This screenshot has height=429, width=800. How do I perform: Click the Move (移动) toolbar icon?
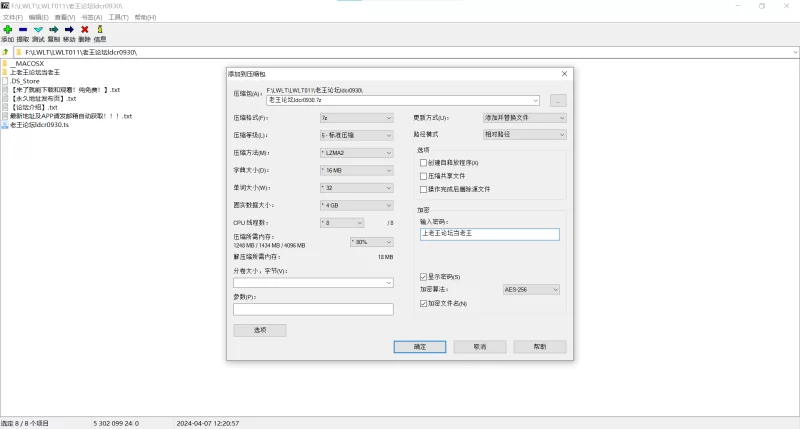[x=69, y=30]
